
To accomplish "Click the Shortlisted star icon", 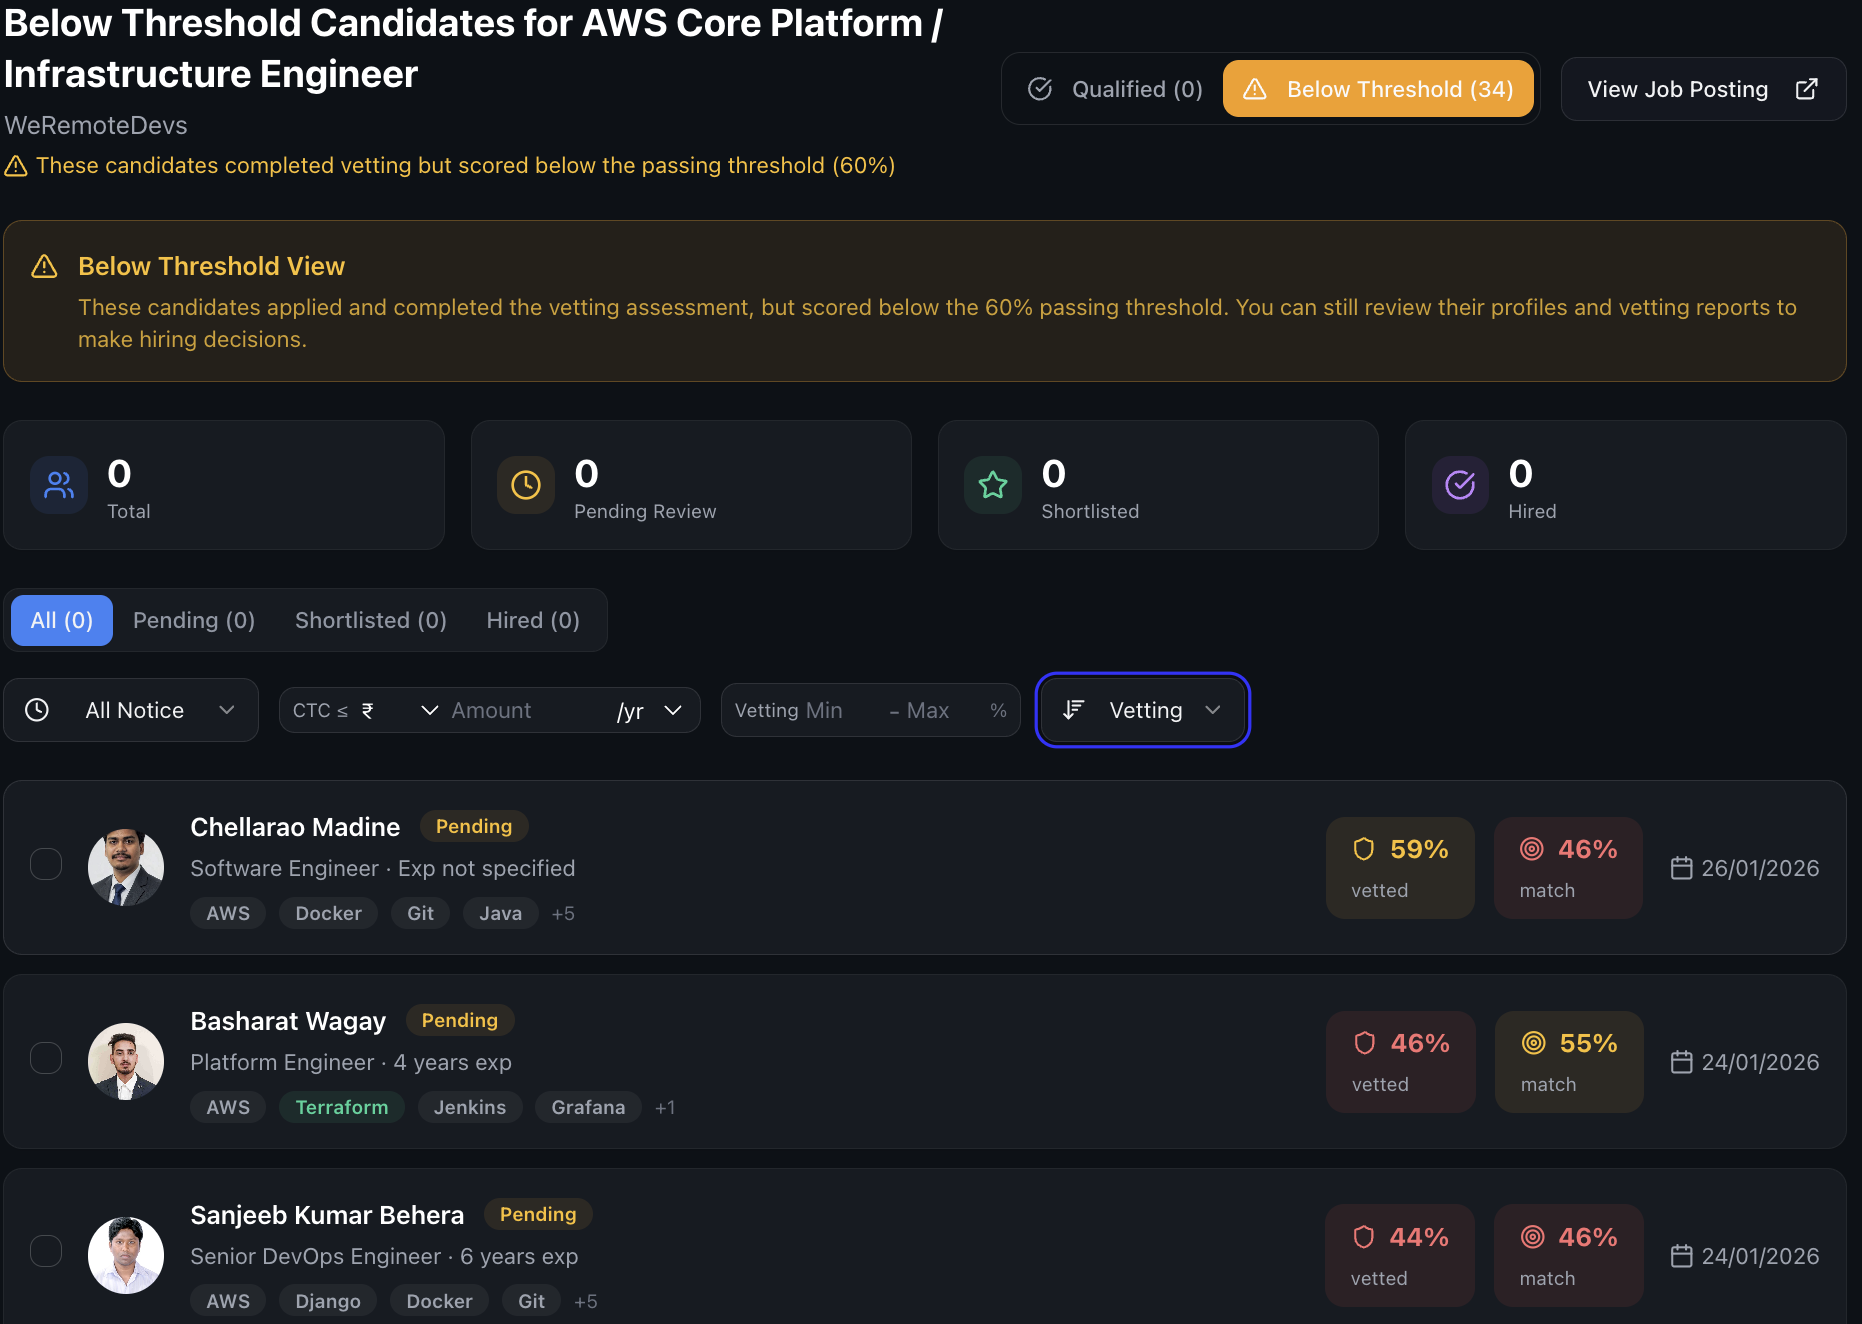I will tap(992, 485).
